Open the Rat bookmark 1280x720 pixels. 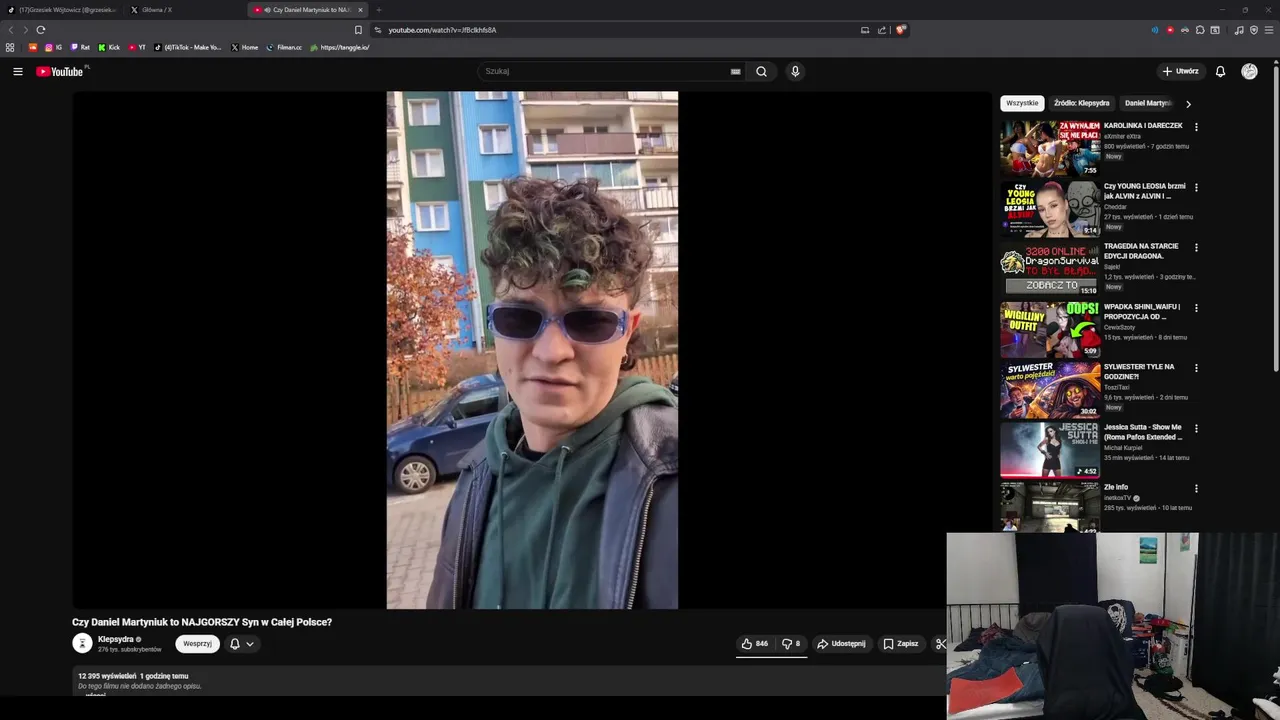click(80, 47)
